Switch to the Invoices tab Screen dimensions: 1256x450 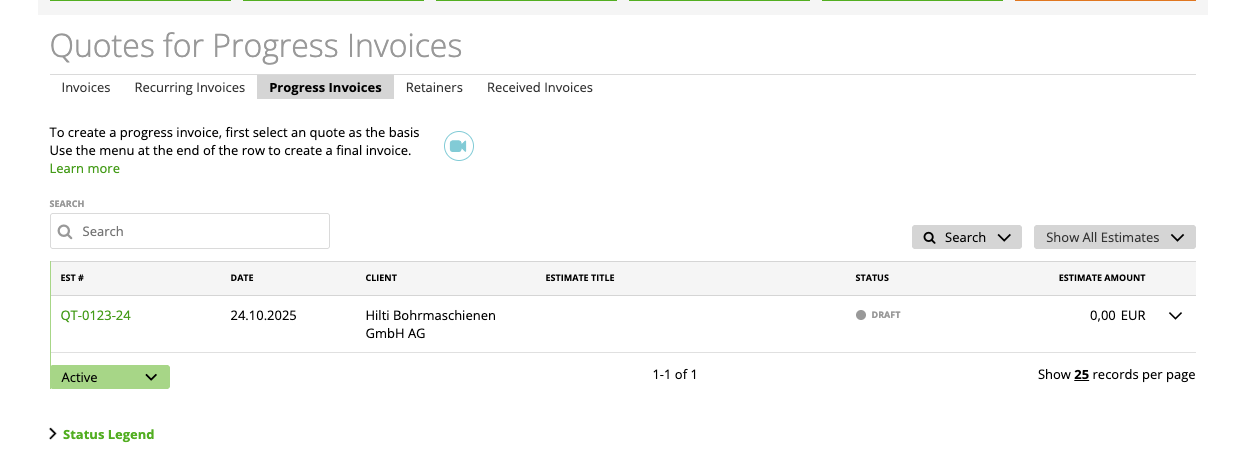point(86,87)
